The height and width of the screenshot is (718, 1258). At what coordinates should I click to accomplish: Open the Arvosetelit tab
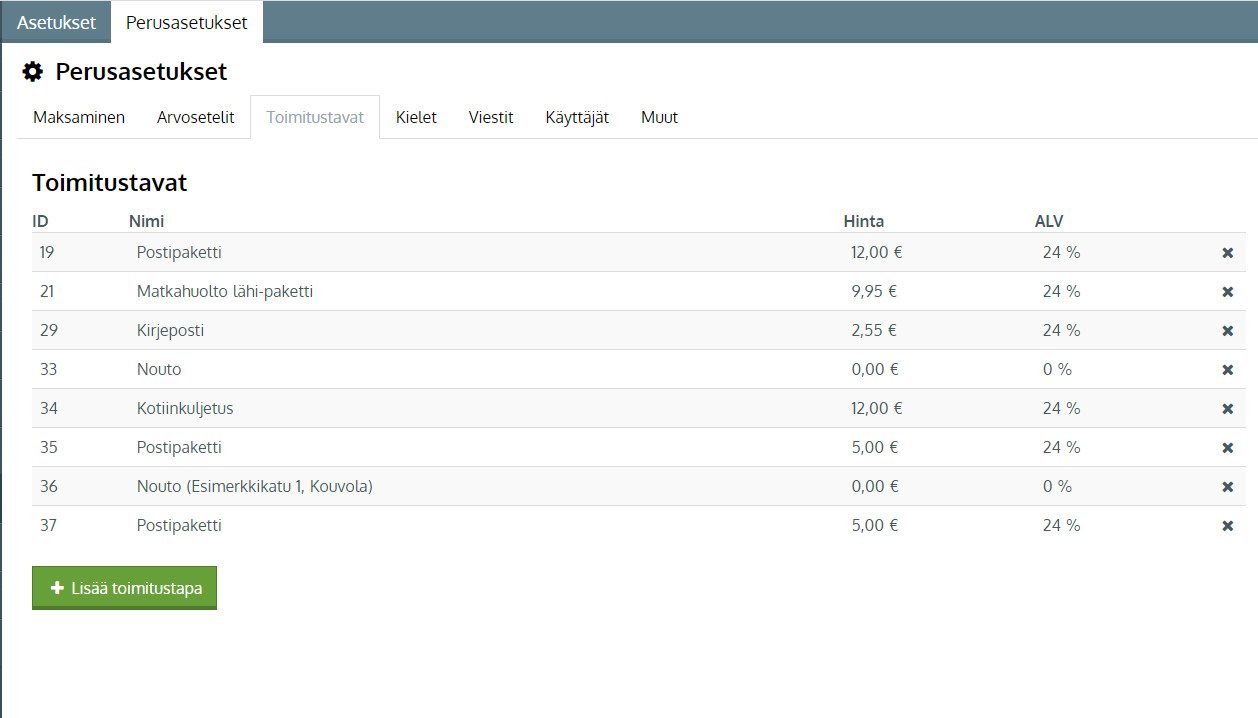point(196,117)
